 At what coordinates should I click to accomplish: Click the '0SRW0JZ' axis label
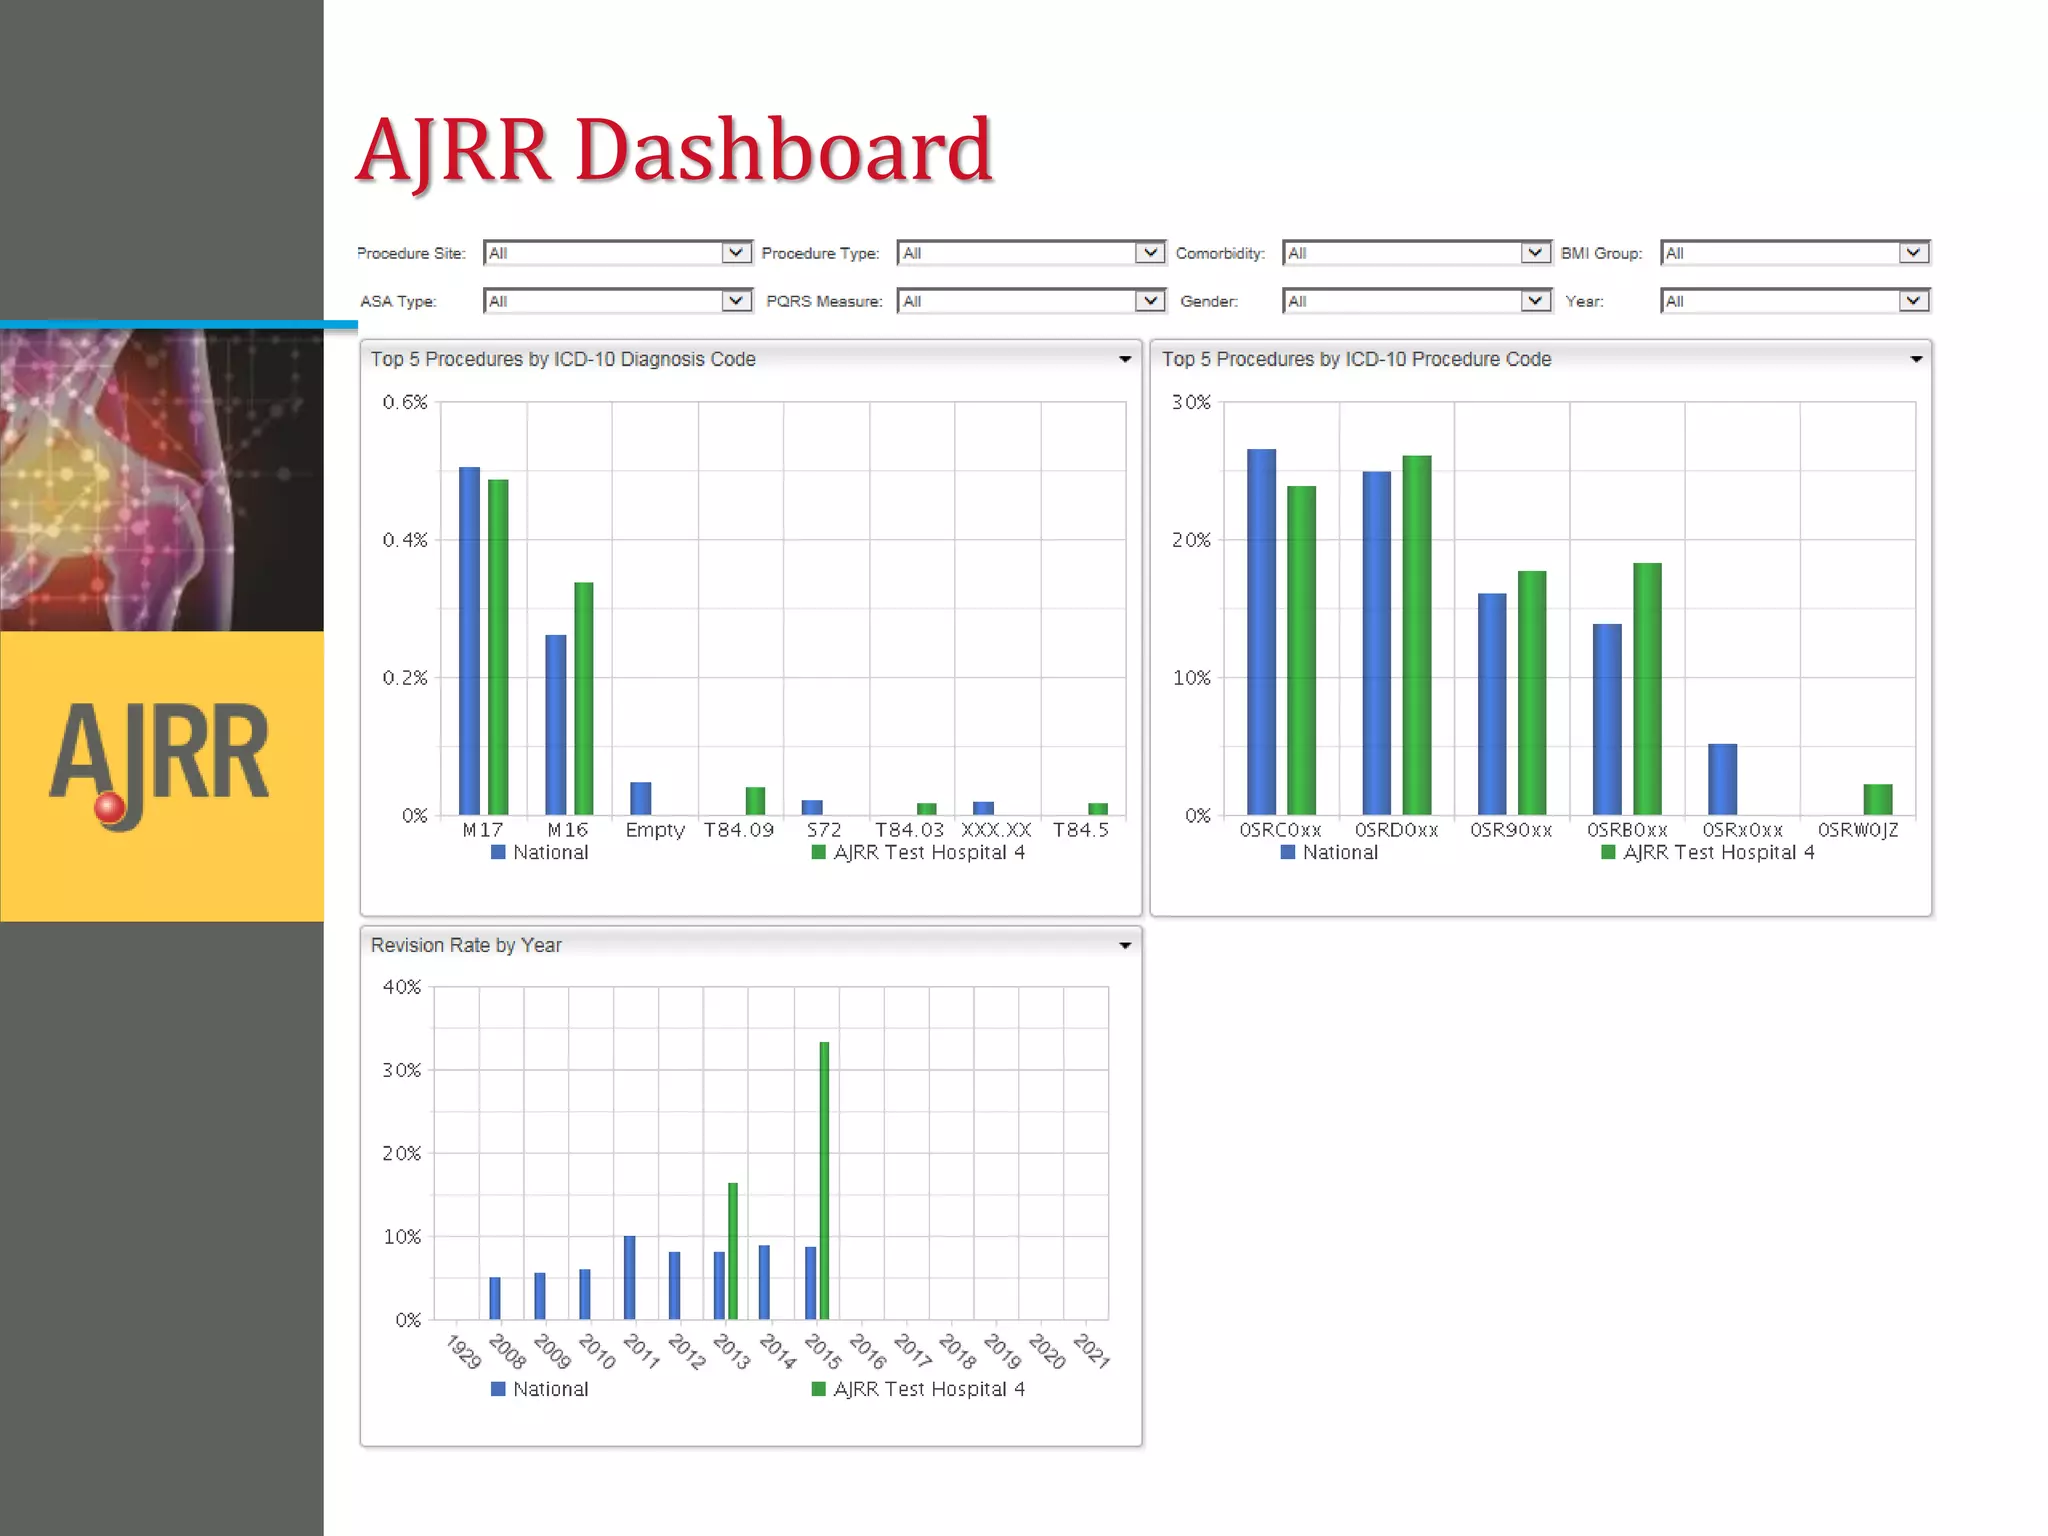pos(1858,830)
